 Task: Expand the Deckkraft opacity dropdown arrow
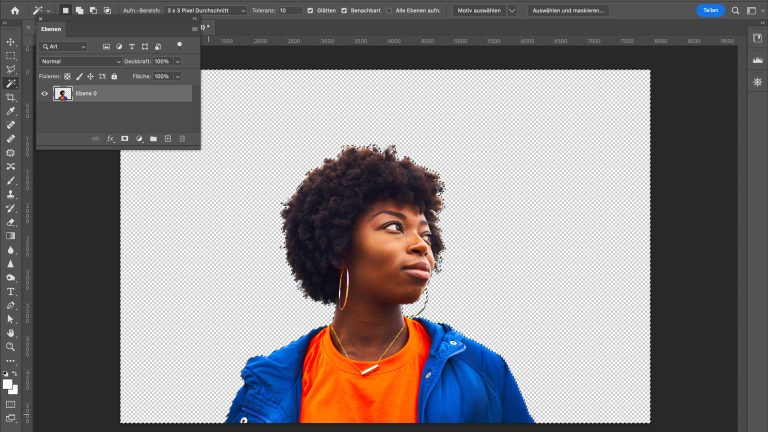click(x=178, y=61)
